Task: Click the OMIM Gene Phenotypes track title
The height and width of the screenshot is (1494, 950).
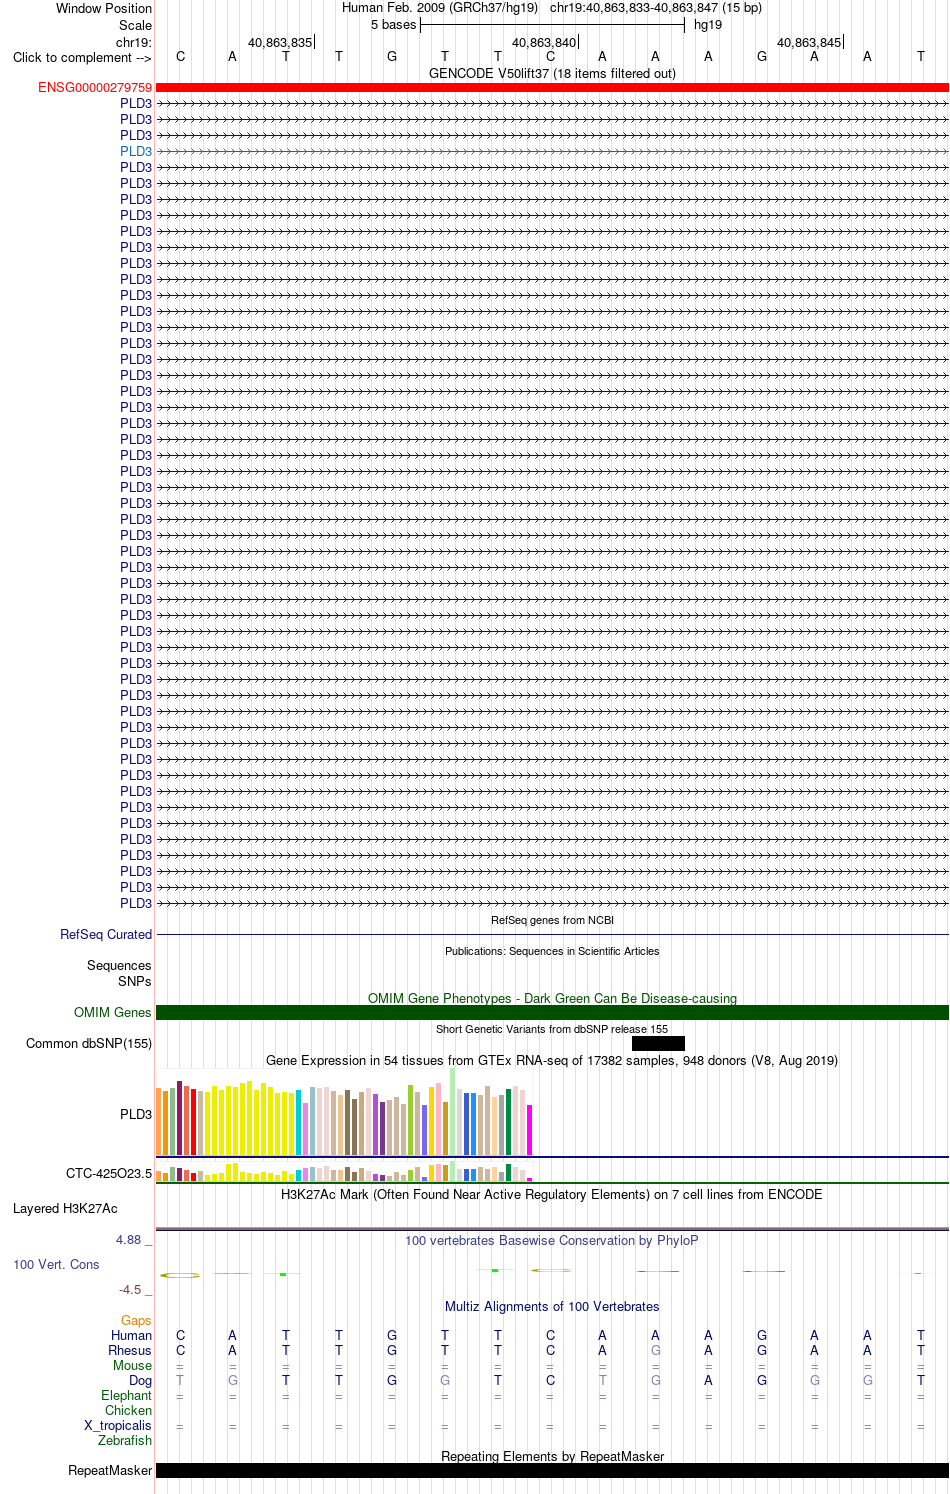Action: click(x=552, y=999)
